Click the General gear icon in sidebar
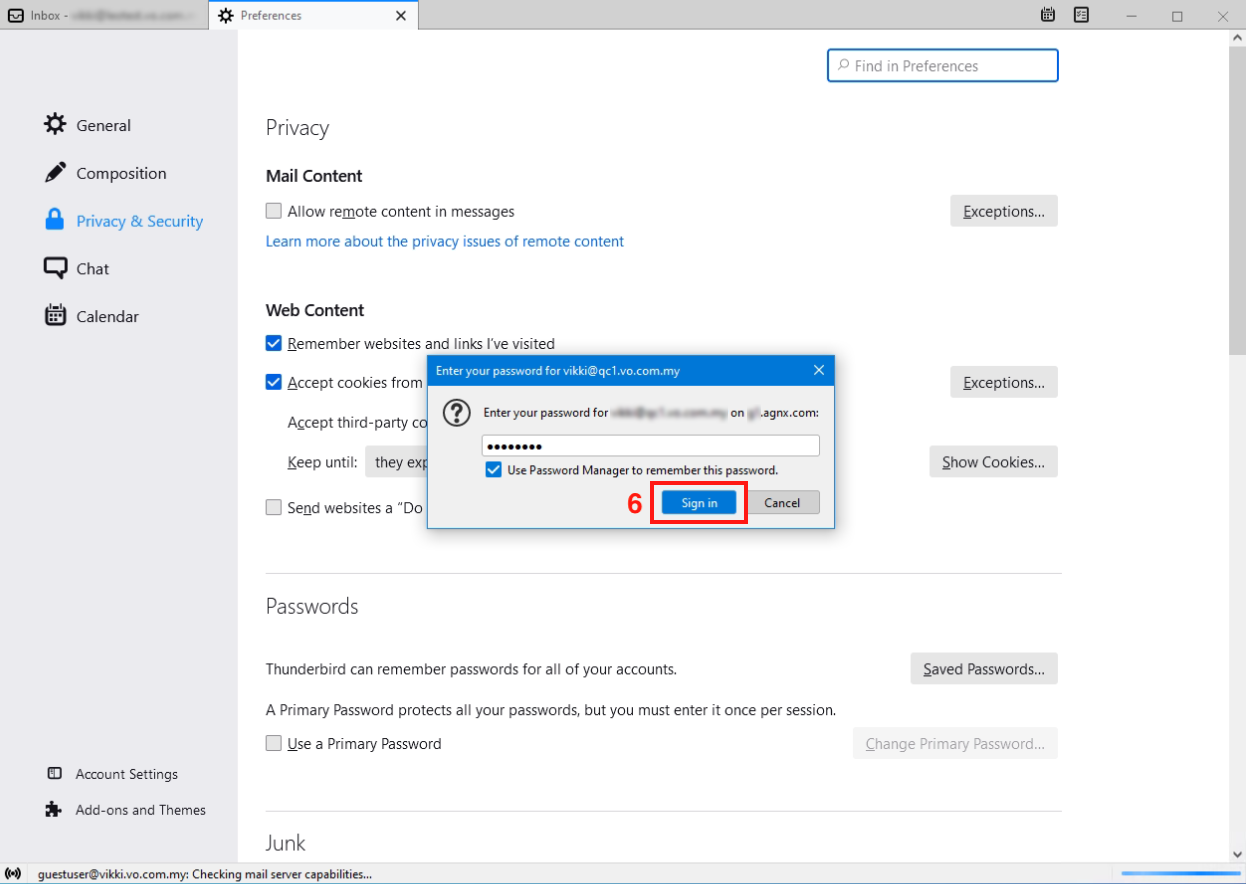 coord(55,125)
